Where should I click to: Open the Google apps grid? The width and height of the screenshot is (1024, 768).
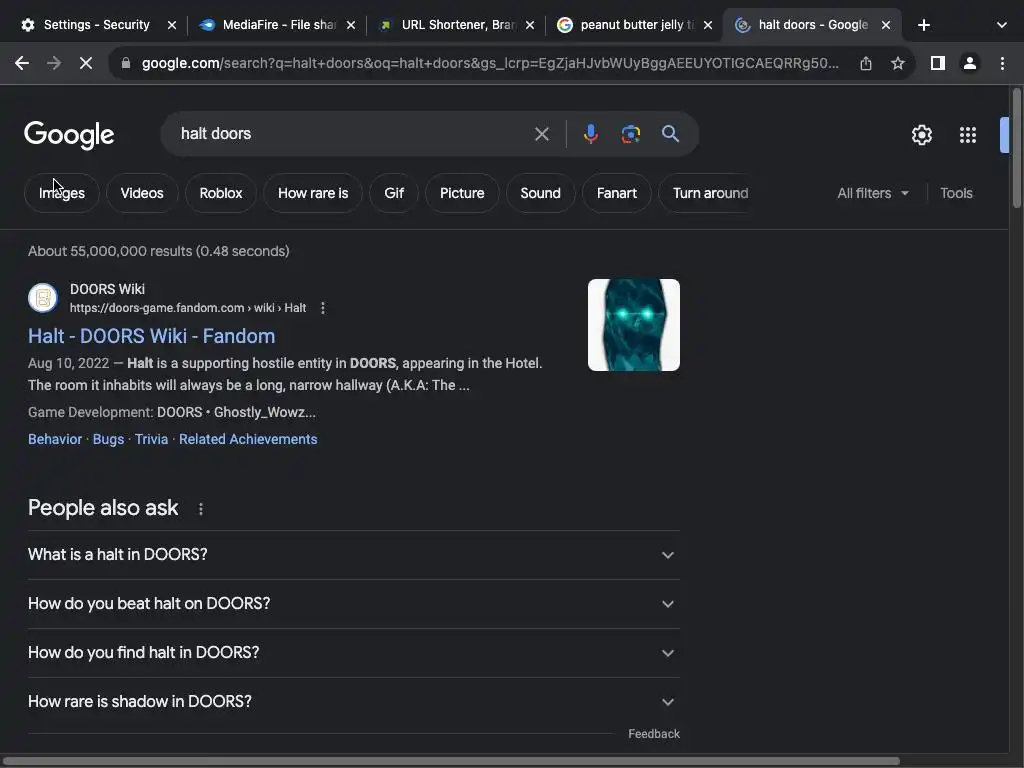(x=968, y=135)
